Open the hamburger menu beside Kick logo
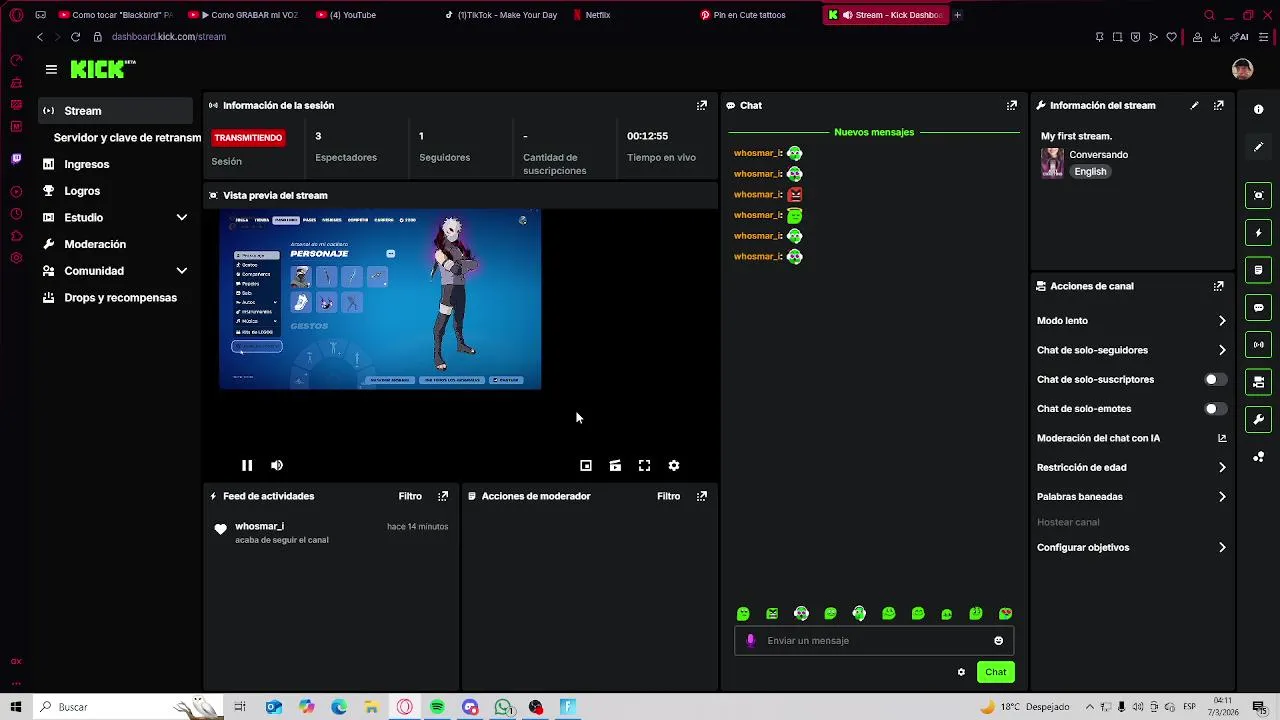This screenshot has width=1280, height=720. pyautogui.click(x=51, y=69)
